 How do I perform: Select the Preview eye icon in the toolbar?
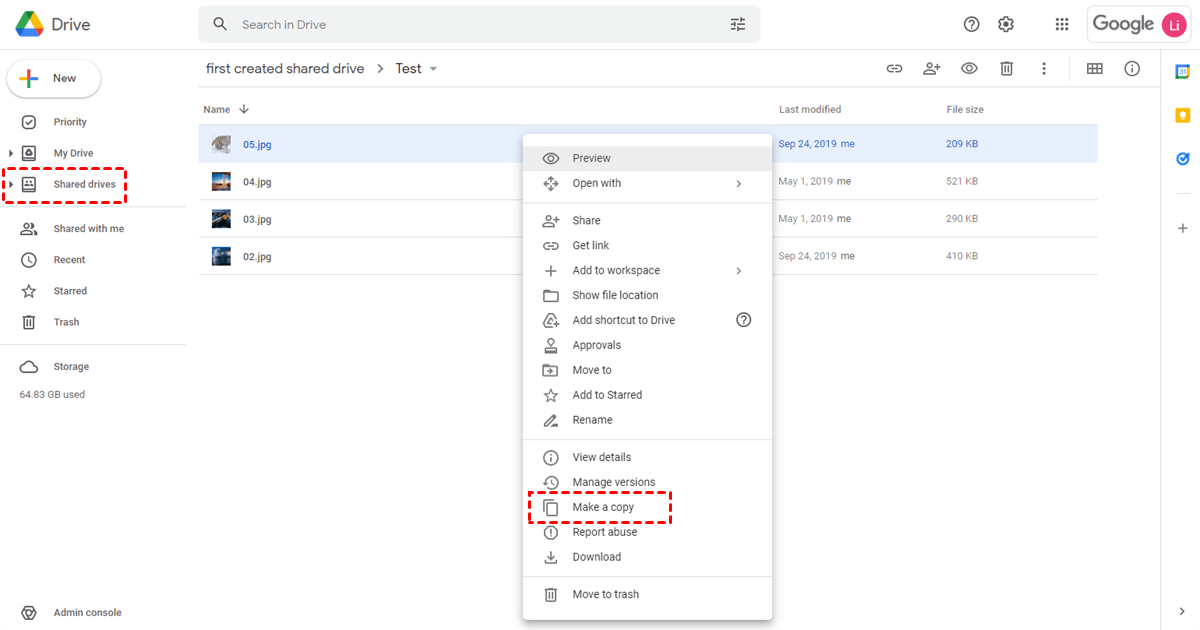pyautogui.click(x=968, y=68)
